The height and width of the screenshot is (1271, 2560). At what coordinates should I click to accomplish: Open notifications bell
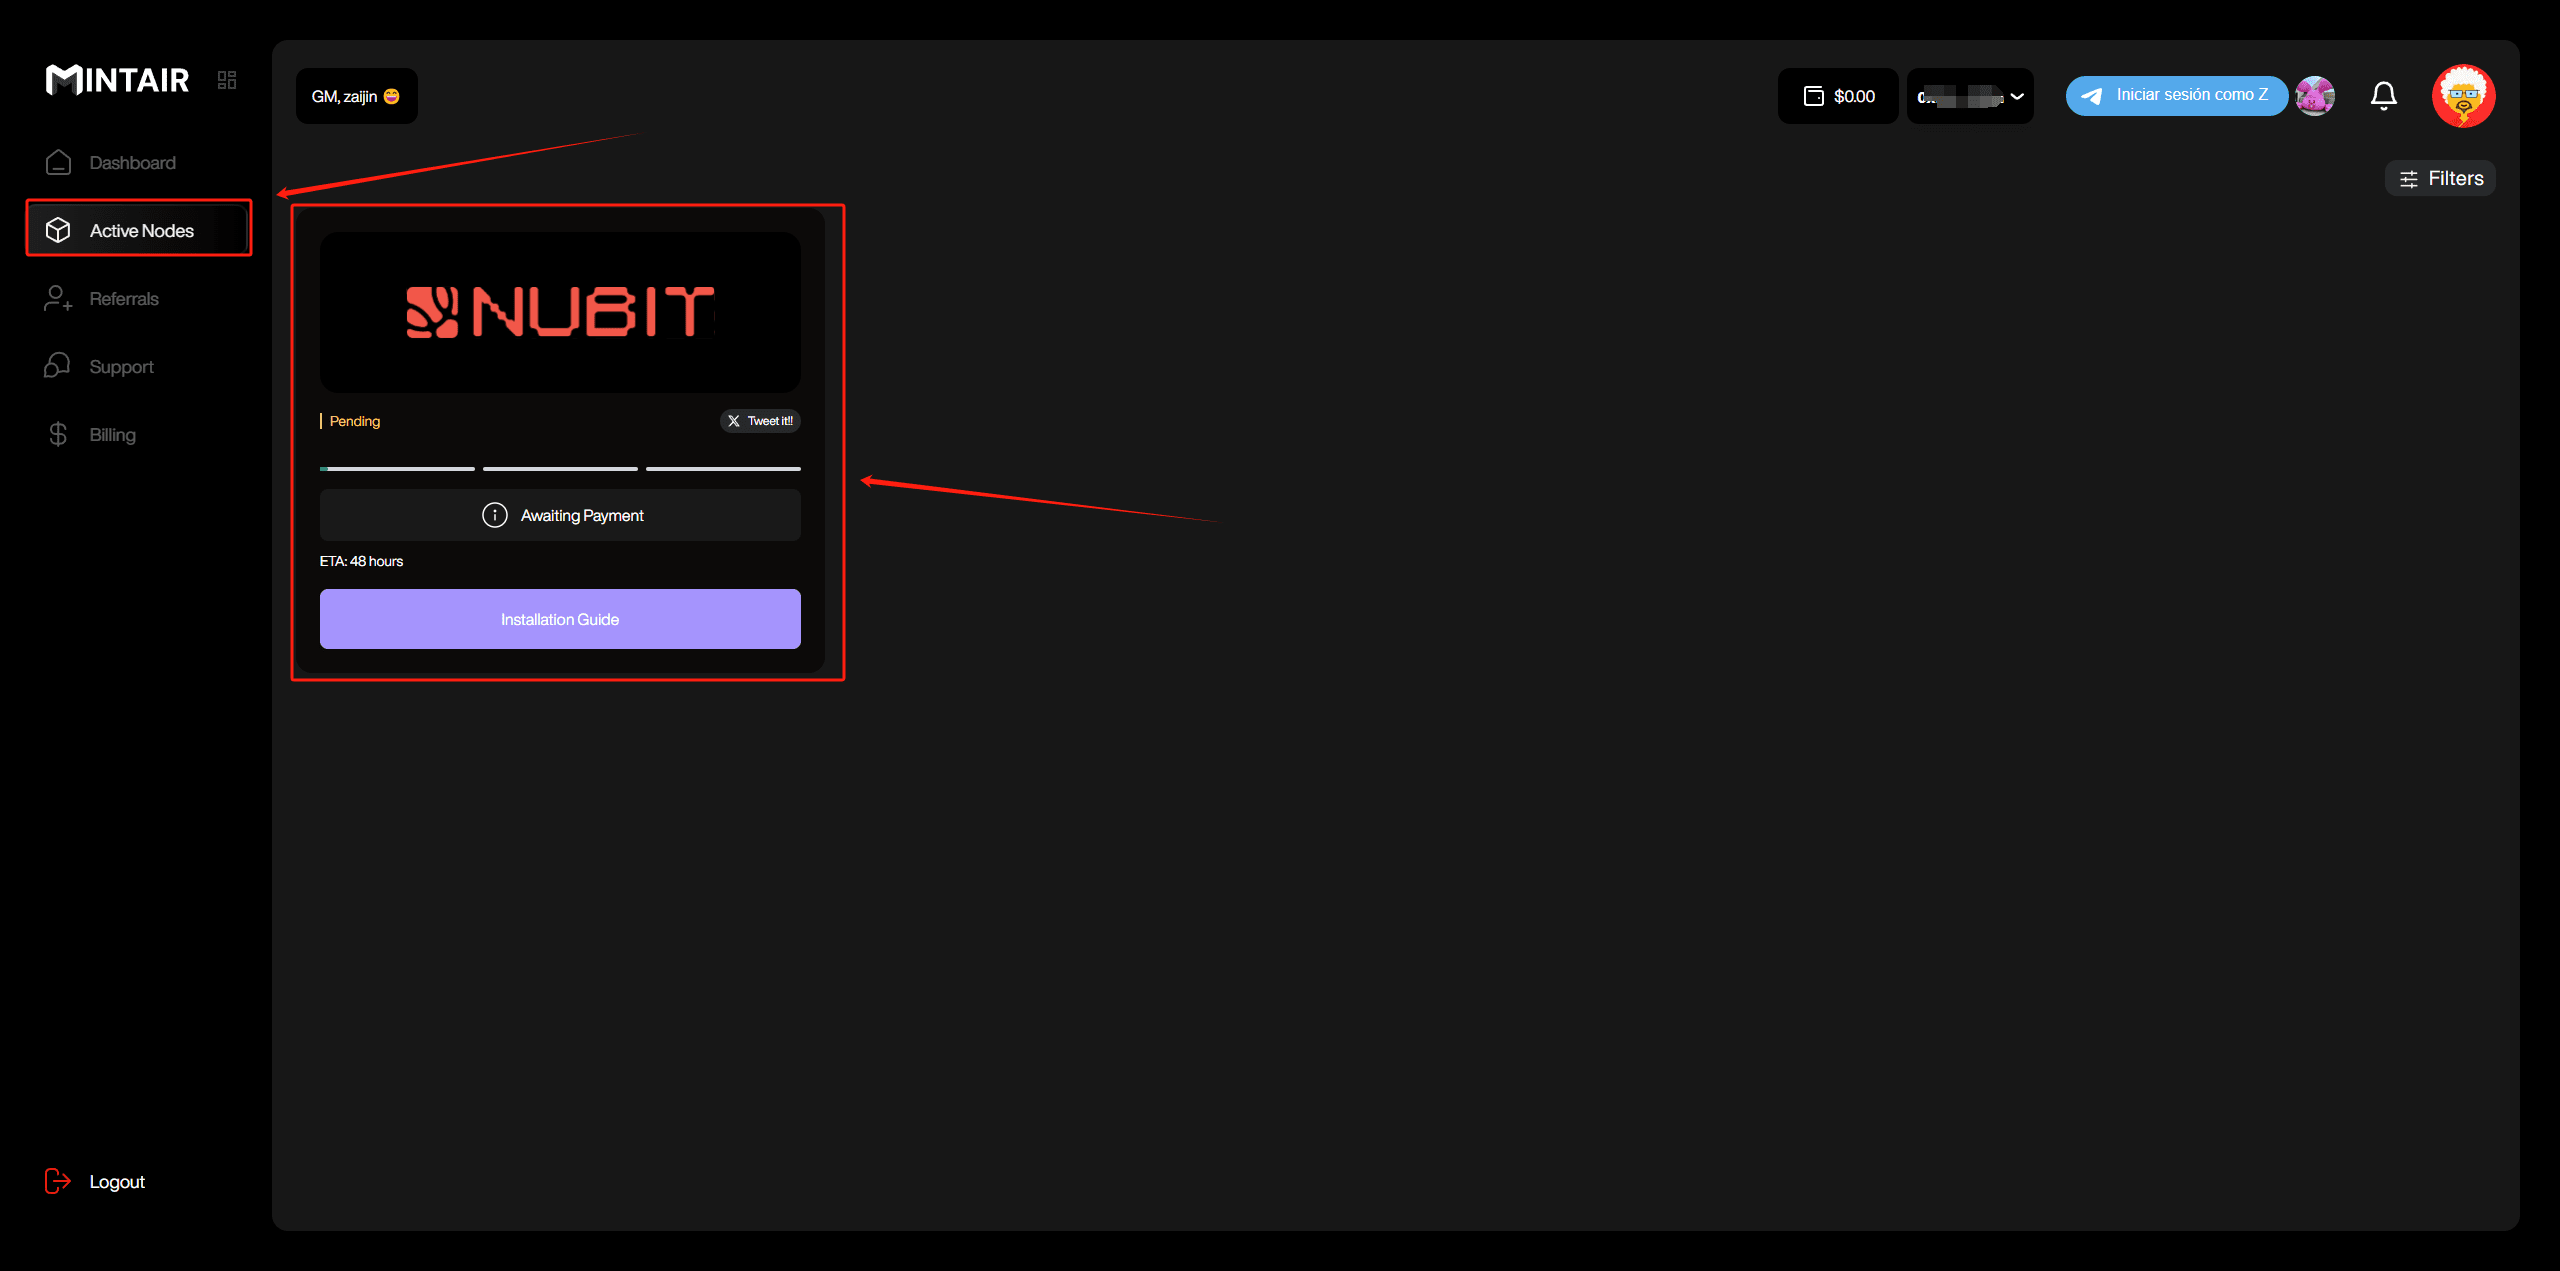[x=2384, y=96]
